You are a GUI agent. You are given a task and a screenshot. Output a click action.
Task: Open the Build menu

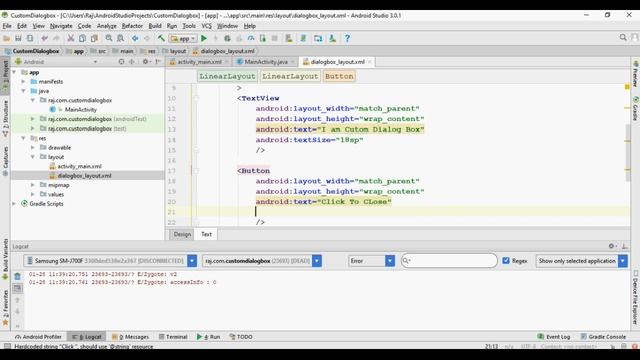pyautogui.click(x=155, y=26)
